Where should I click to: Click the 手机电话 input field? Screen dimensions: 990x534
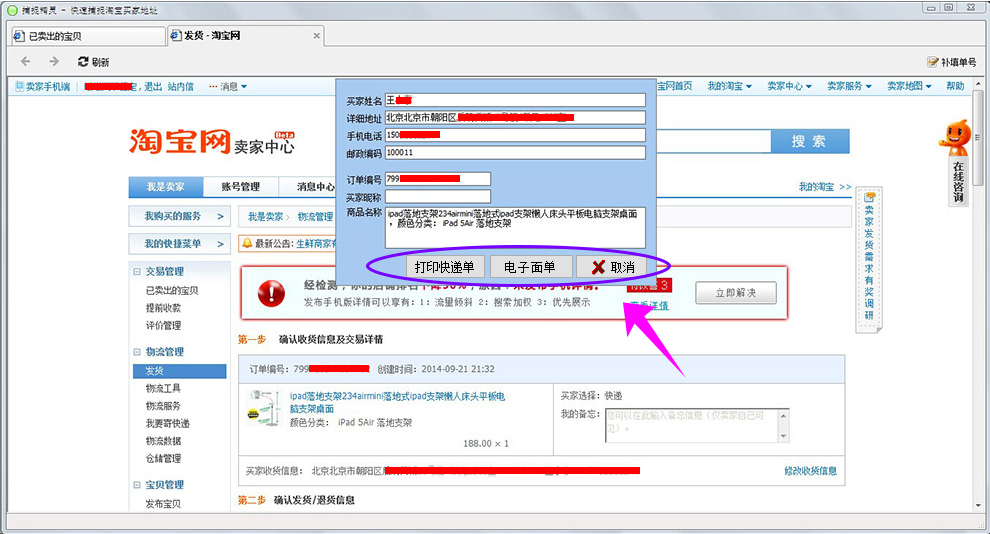(515, 135)
